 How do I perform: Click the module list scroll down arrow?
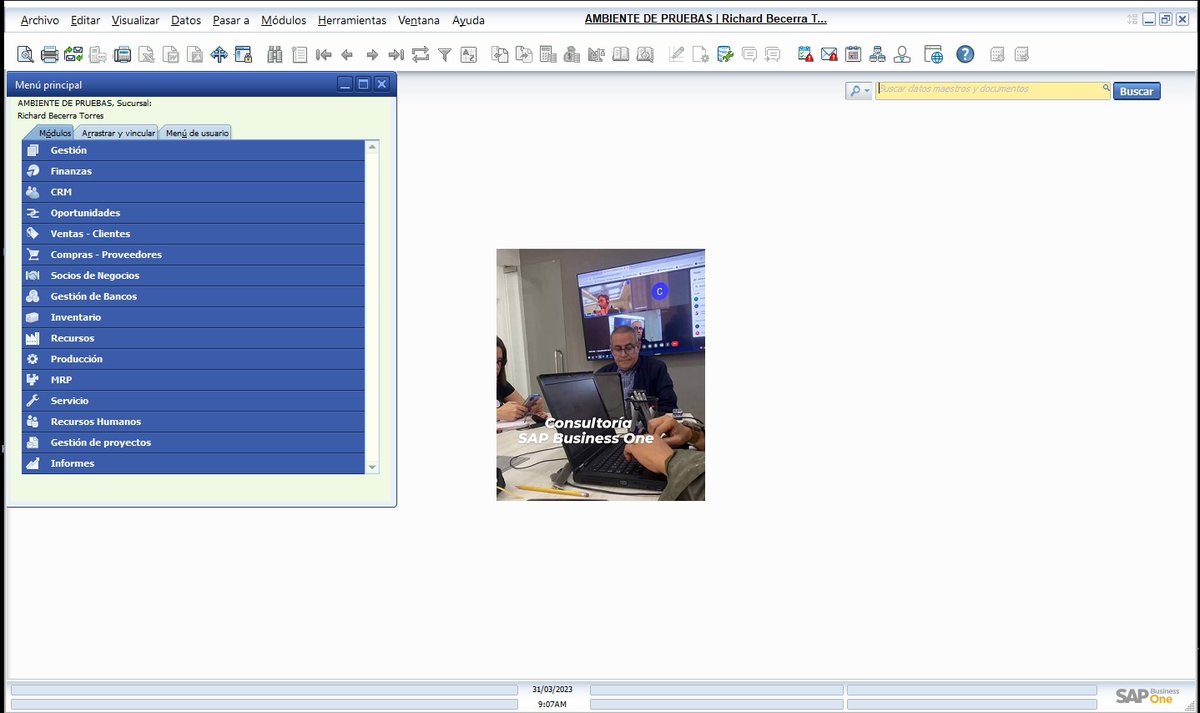coord(372,467)
